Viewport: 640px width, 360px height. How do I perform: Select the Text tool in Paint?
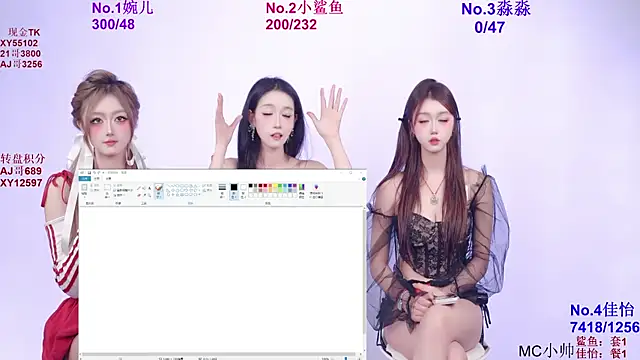tap(149, 188)
